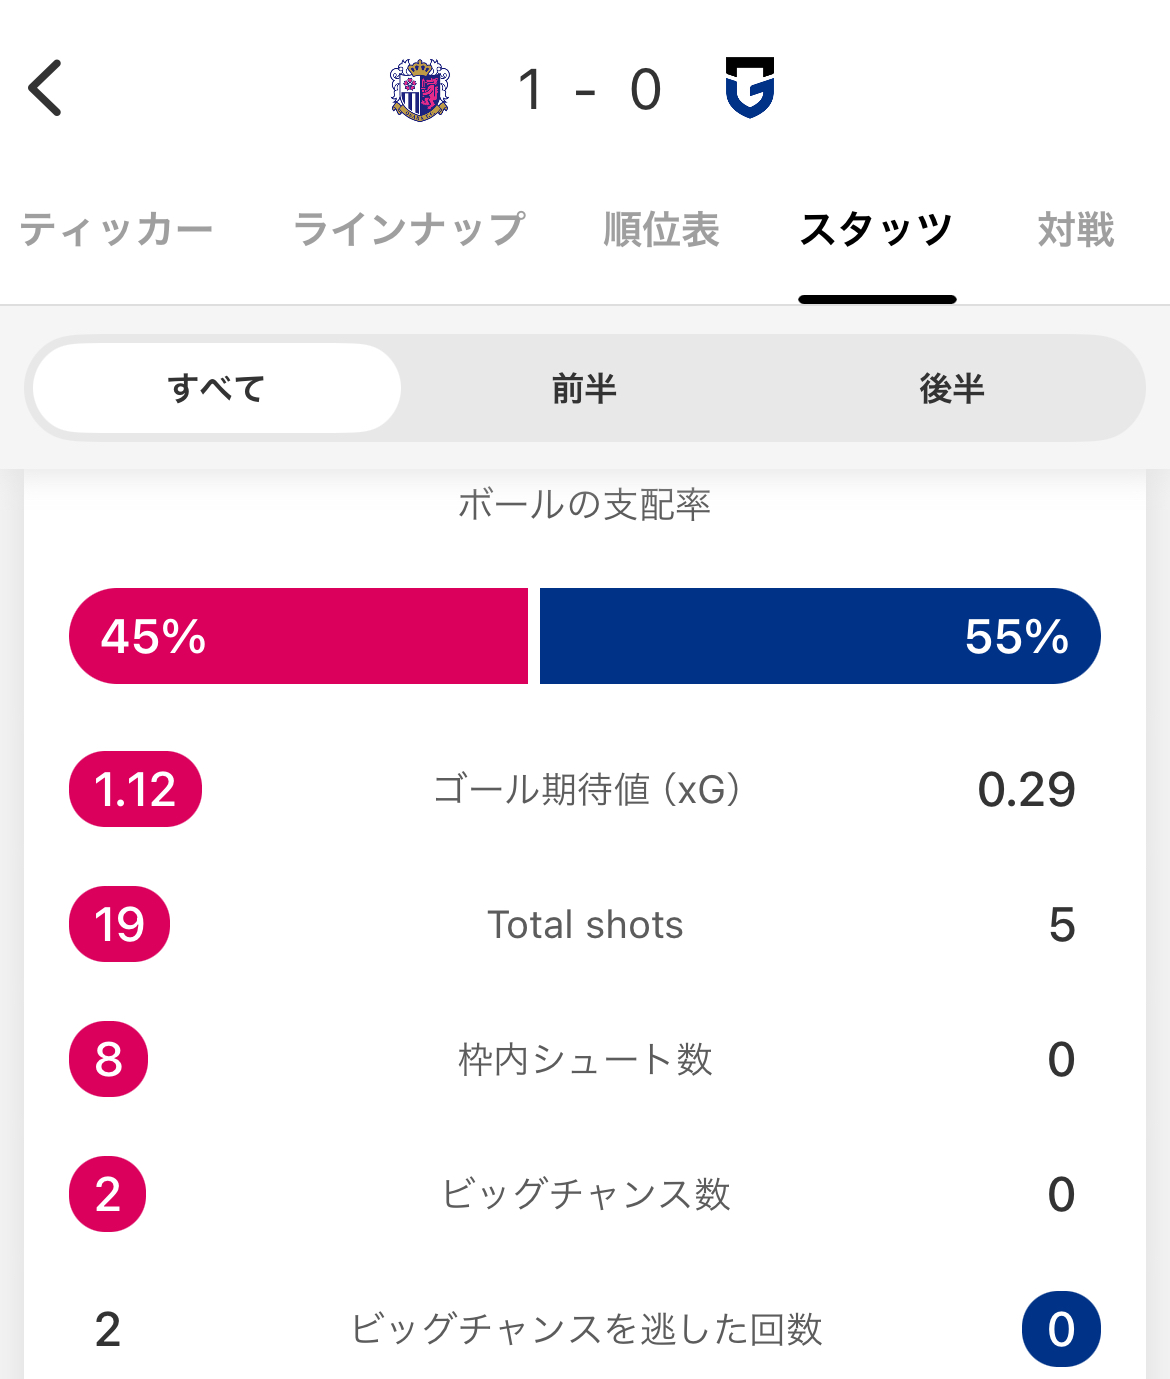
Task: Tap the Cerezo Osaka home team crest
Action: 420,90
